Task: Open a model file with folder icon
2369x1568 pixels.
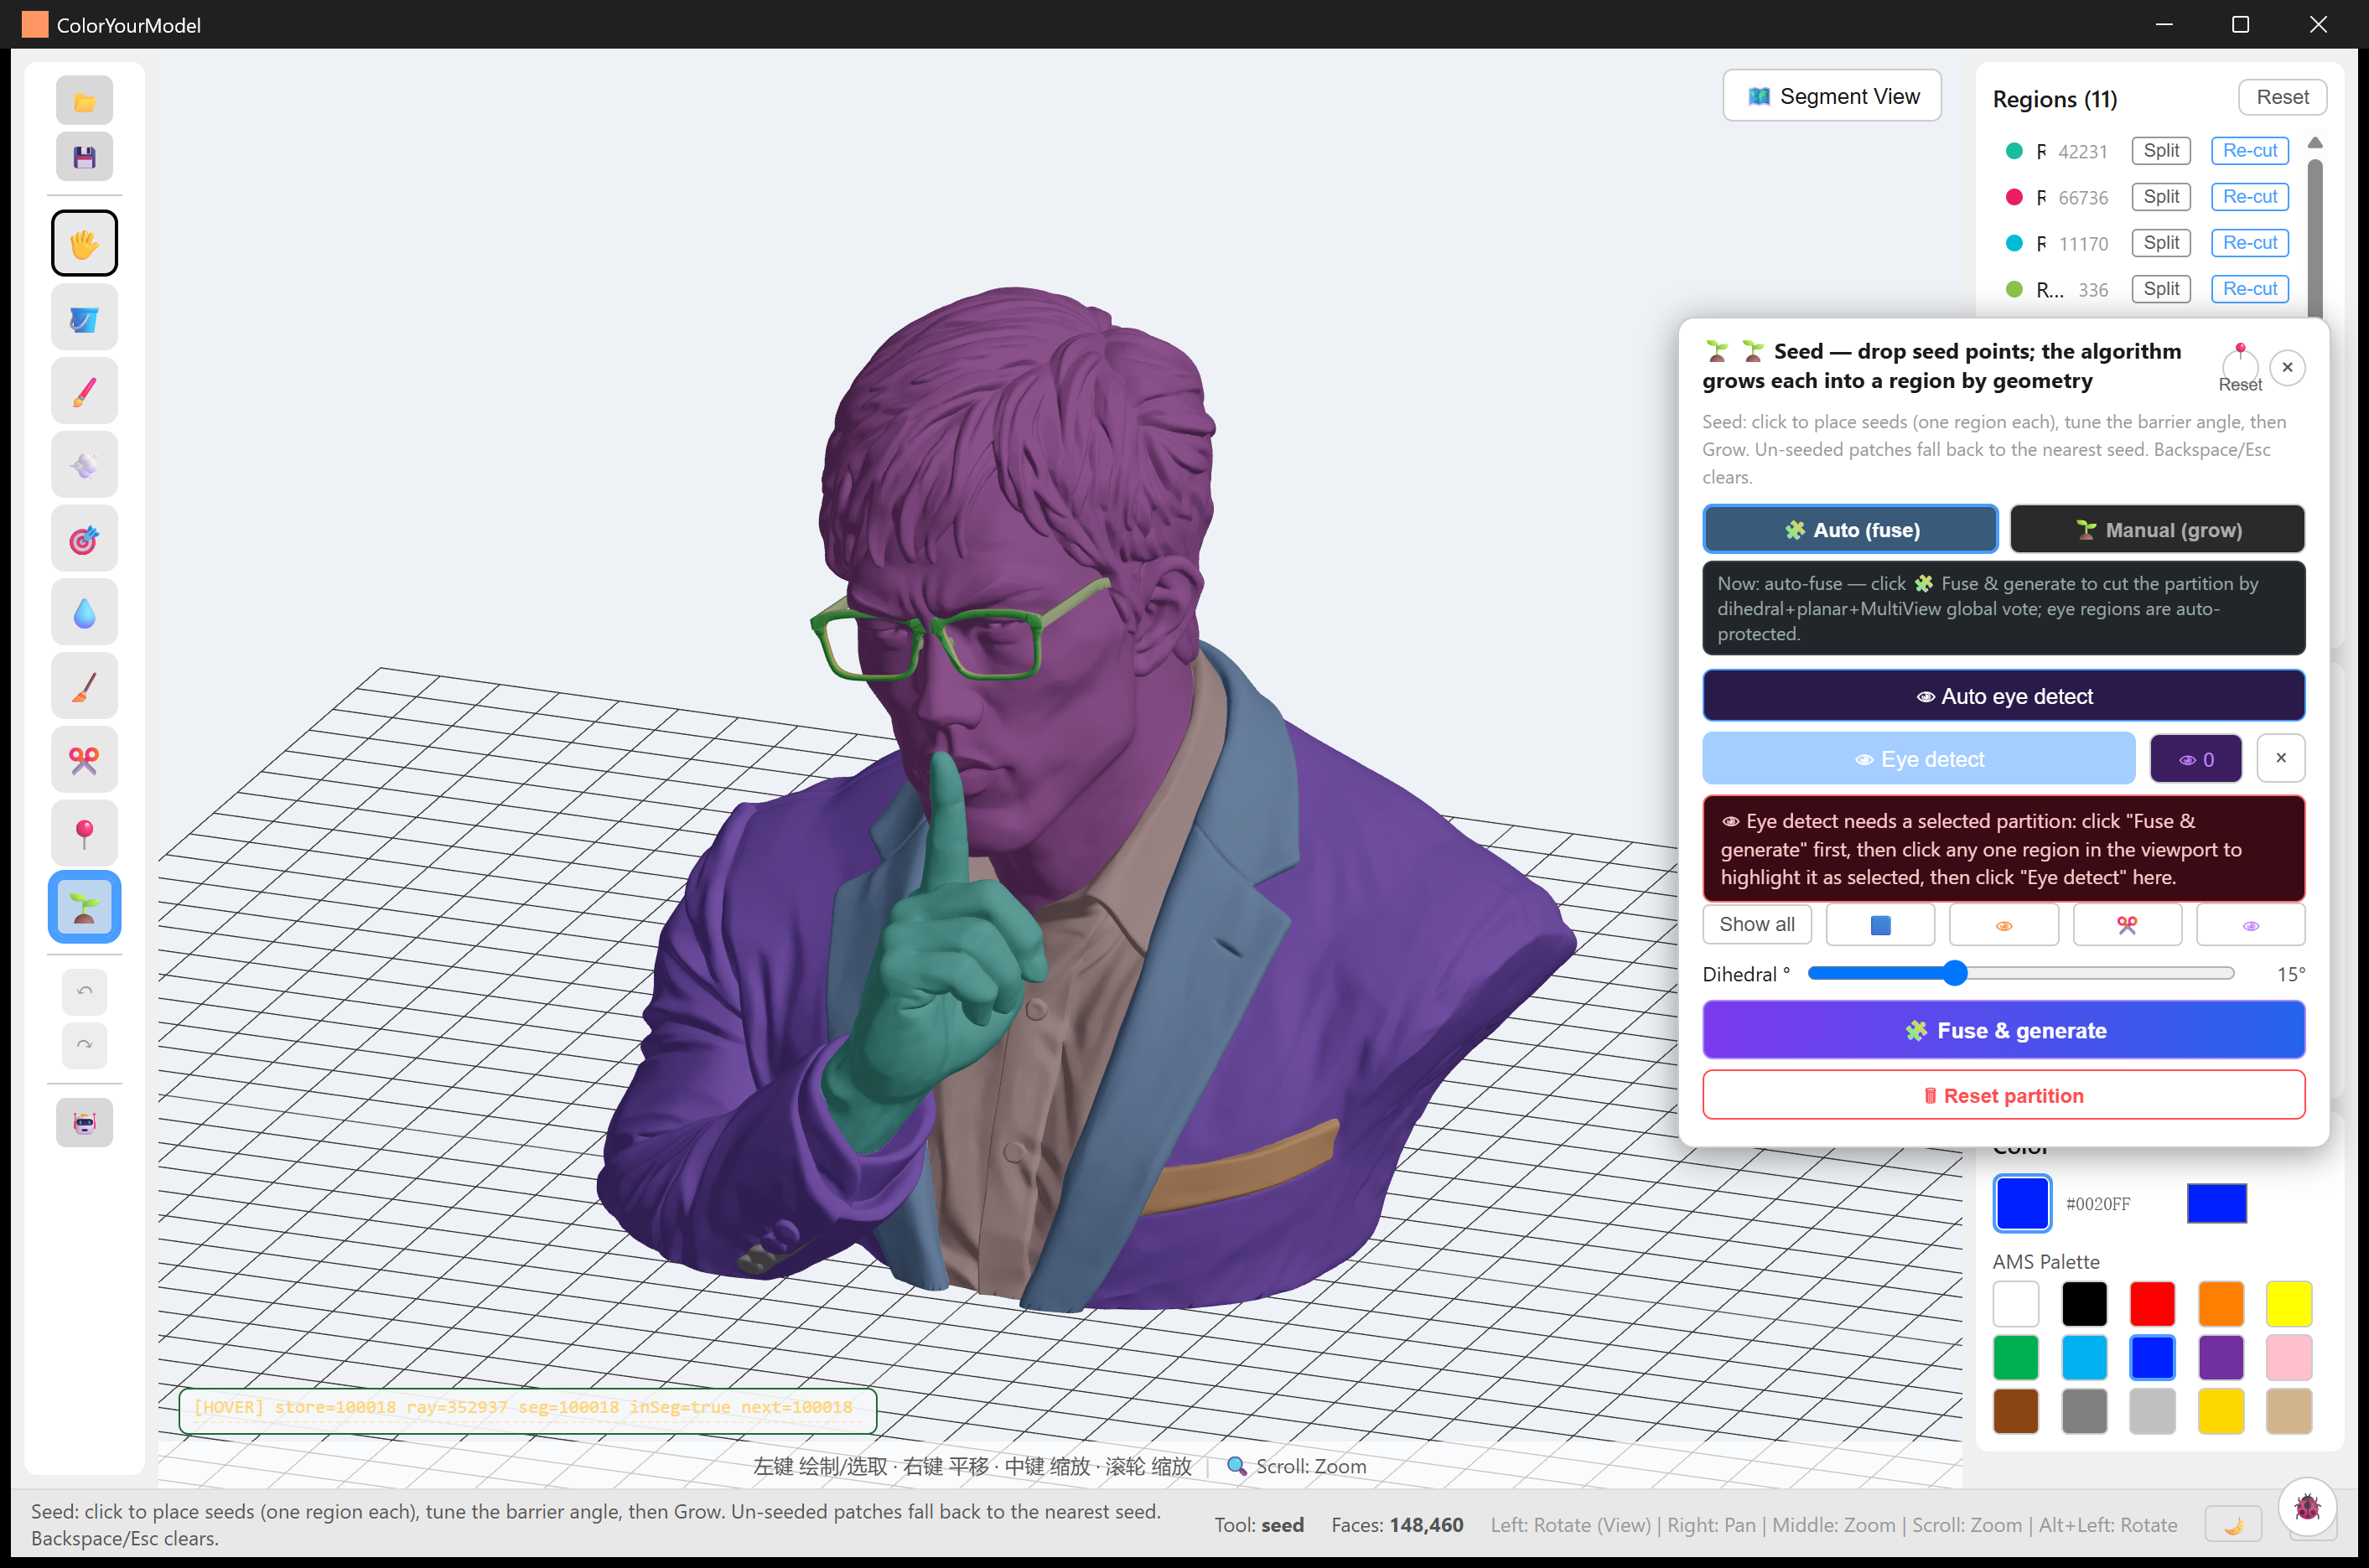Action: coord(84,101)
